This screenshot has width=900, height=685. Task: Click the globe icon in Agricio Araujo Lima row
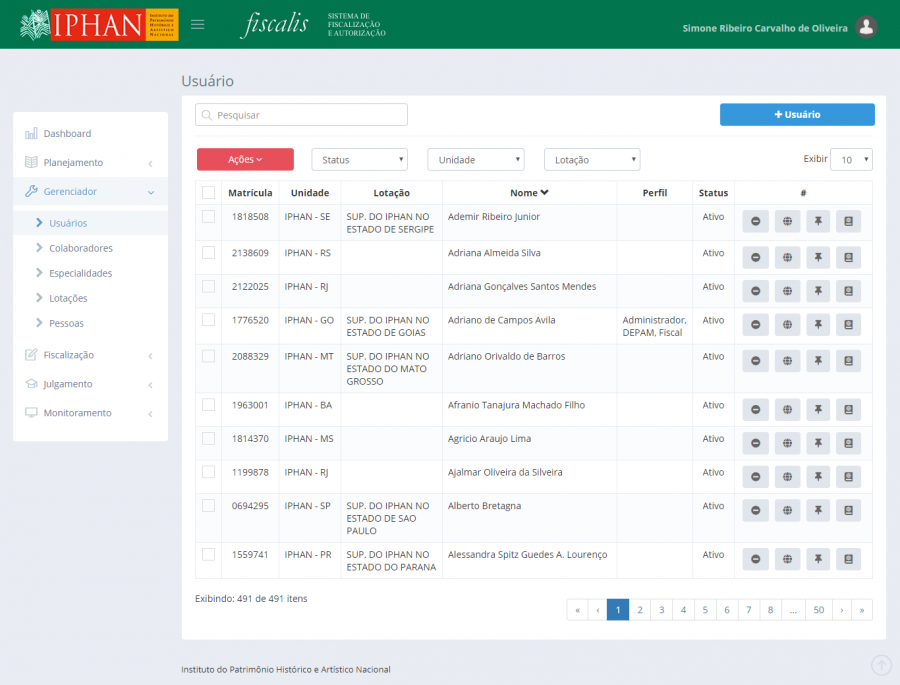[x=787, y=443]
